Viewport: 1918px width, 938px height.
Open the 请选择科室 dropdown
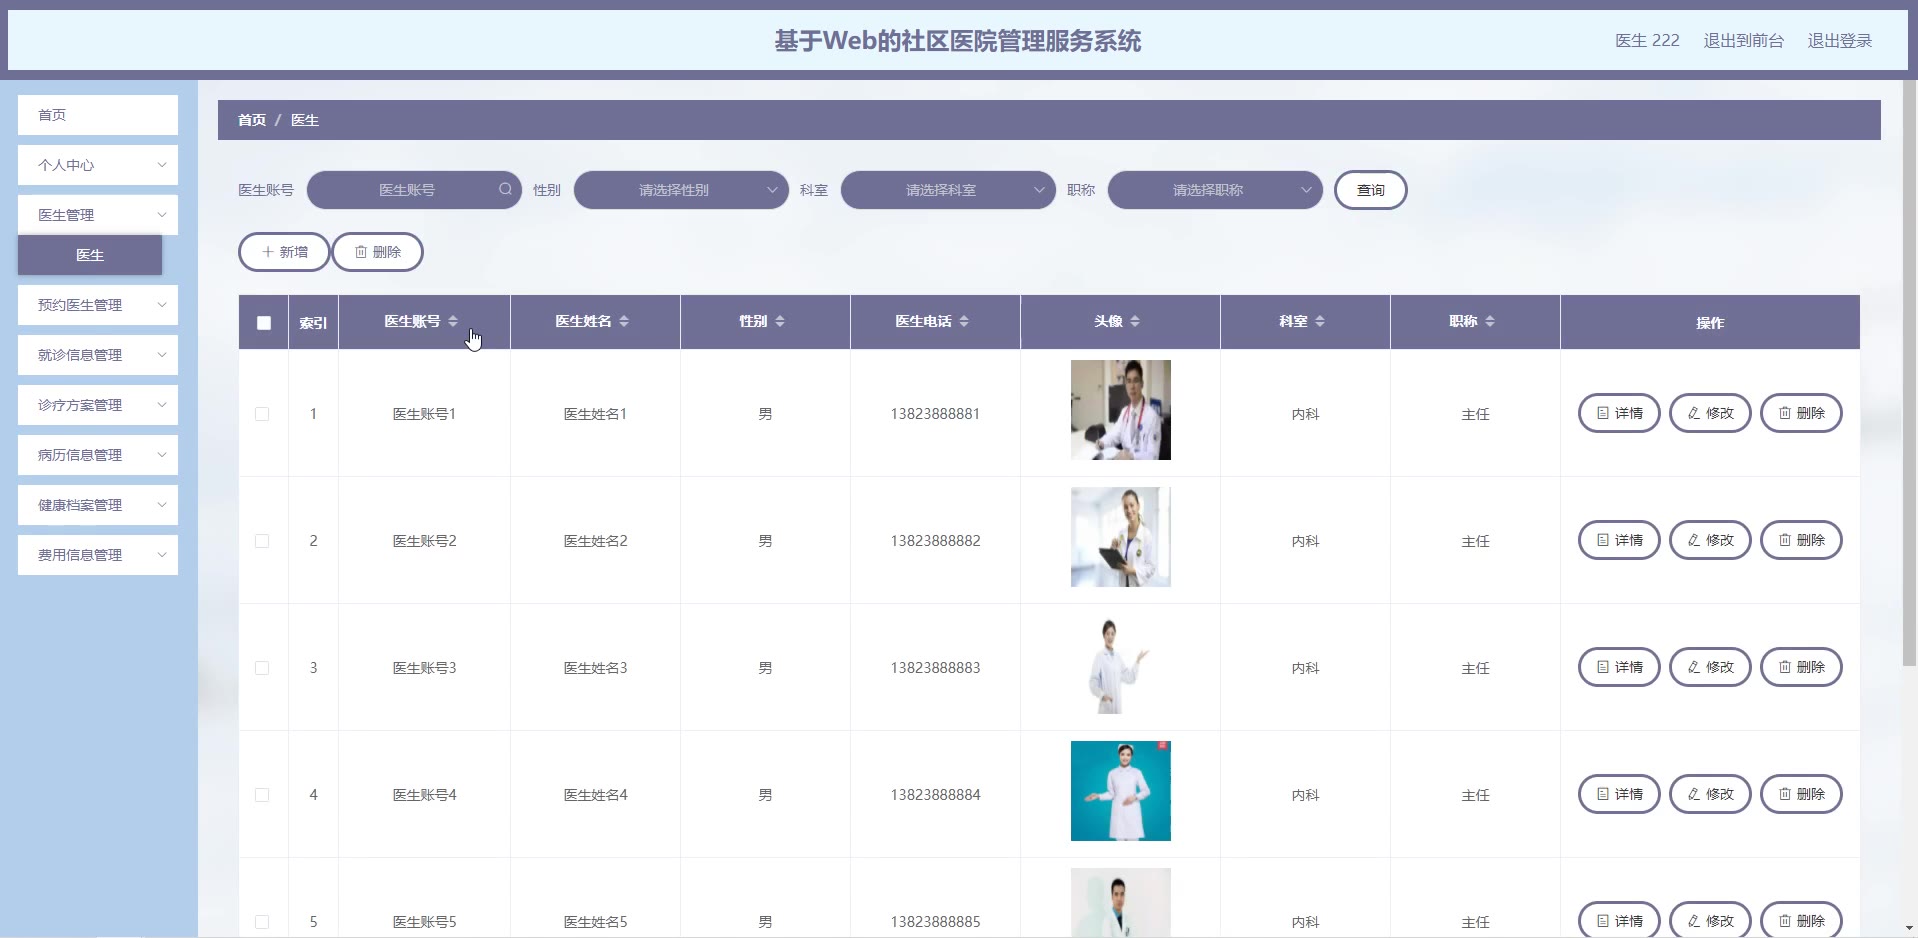(x=948, y=190)
